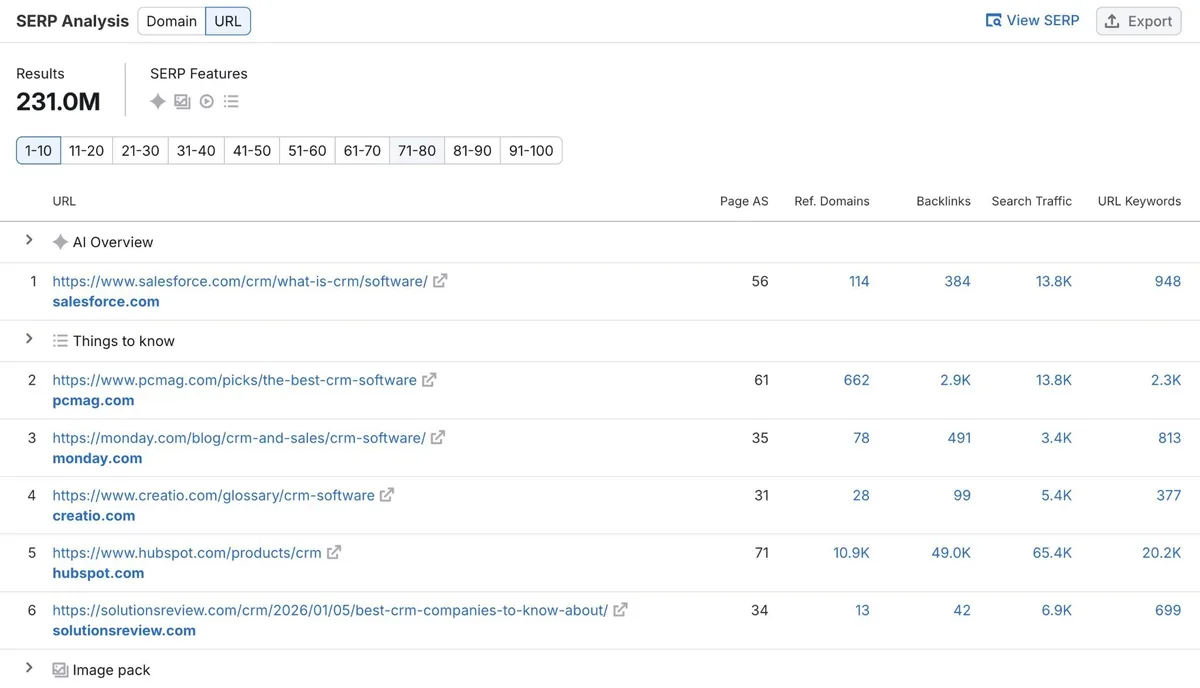The image size is (1200, 688).
Task: Click the Ref. Domains column header
Action: tap(832, 201)
